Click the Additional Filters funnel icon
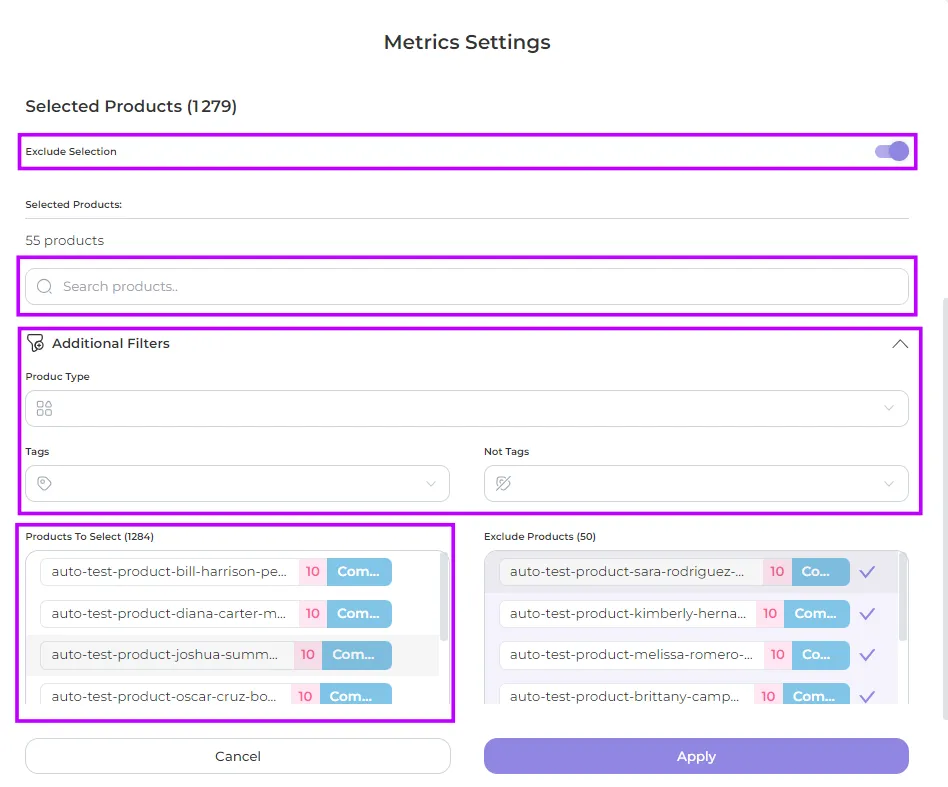This screenshot has width=948, height=787. click(x=35, y=343)
